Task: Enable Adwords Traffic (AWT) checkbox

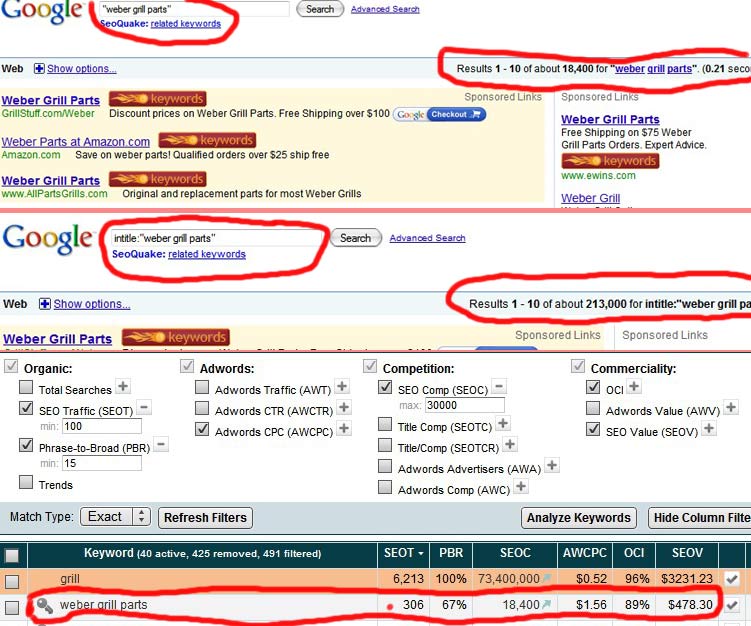Action: [202, 387]
